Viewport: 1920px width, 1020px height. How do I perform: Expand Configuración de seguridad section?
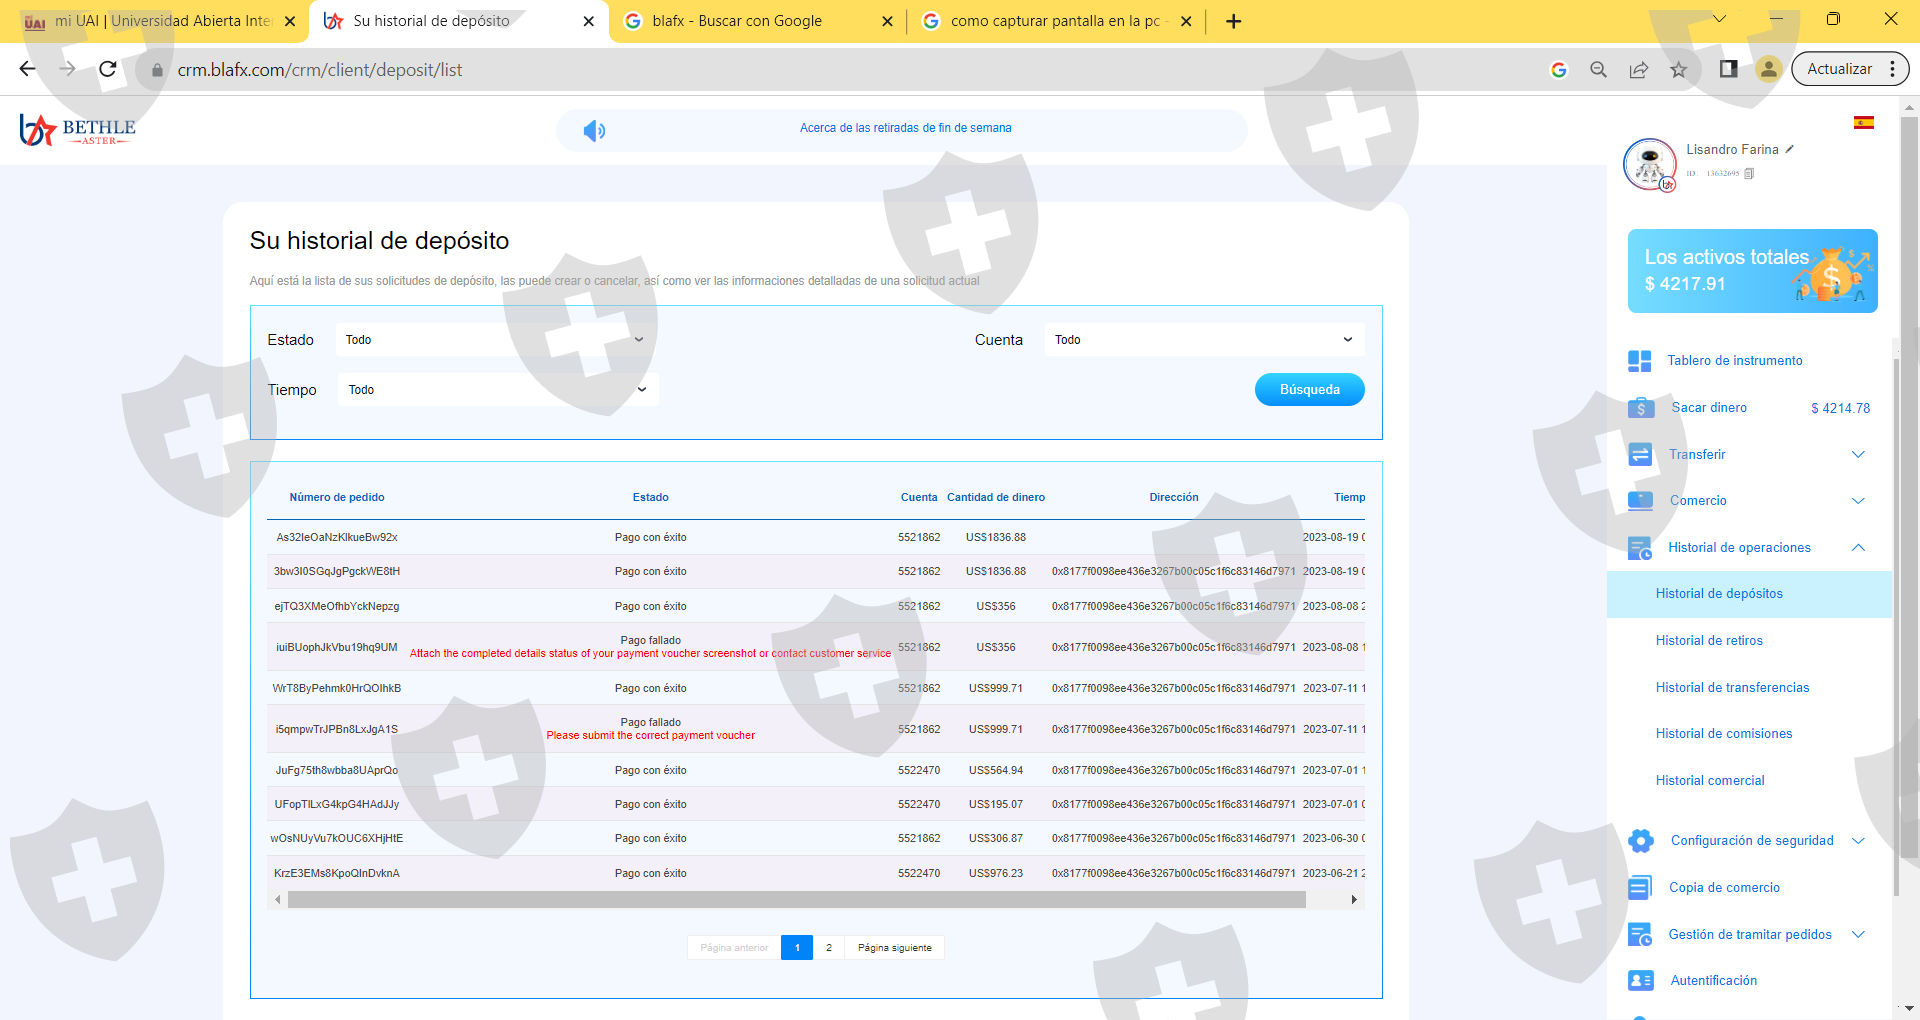[x=1857, y=841]
